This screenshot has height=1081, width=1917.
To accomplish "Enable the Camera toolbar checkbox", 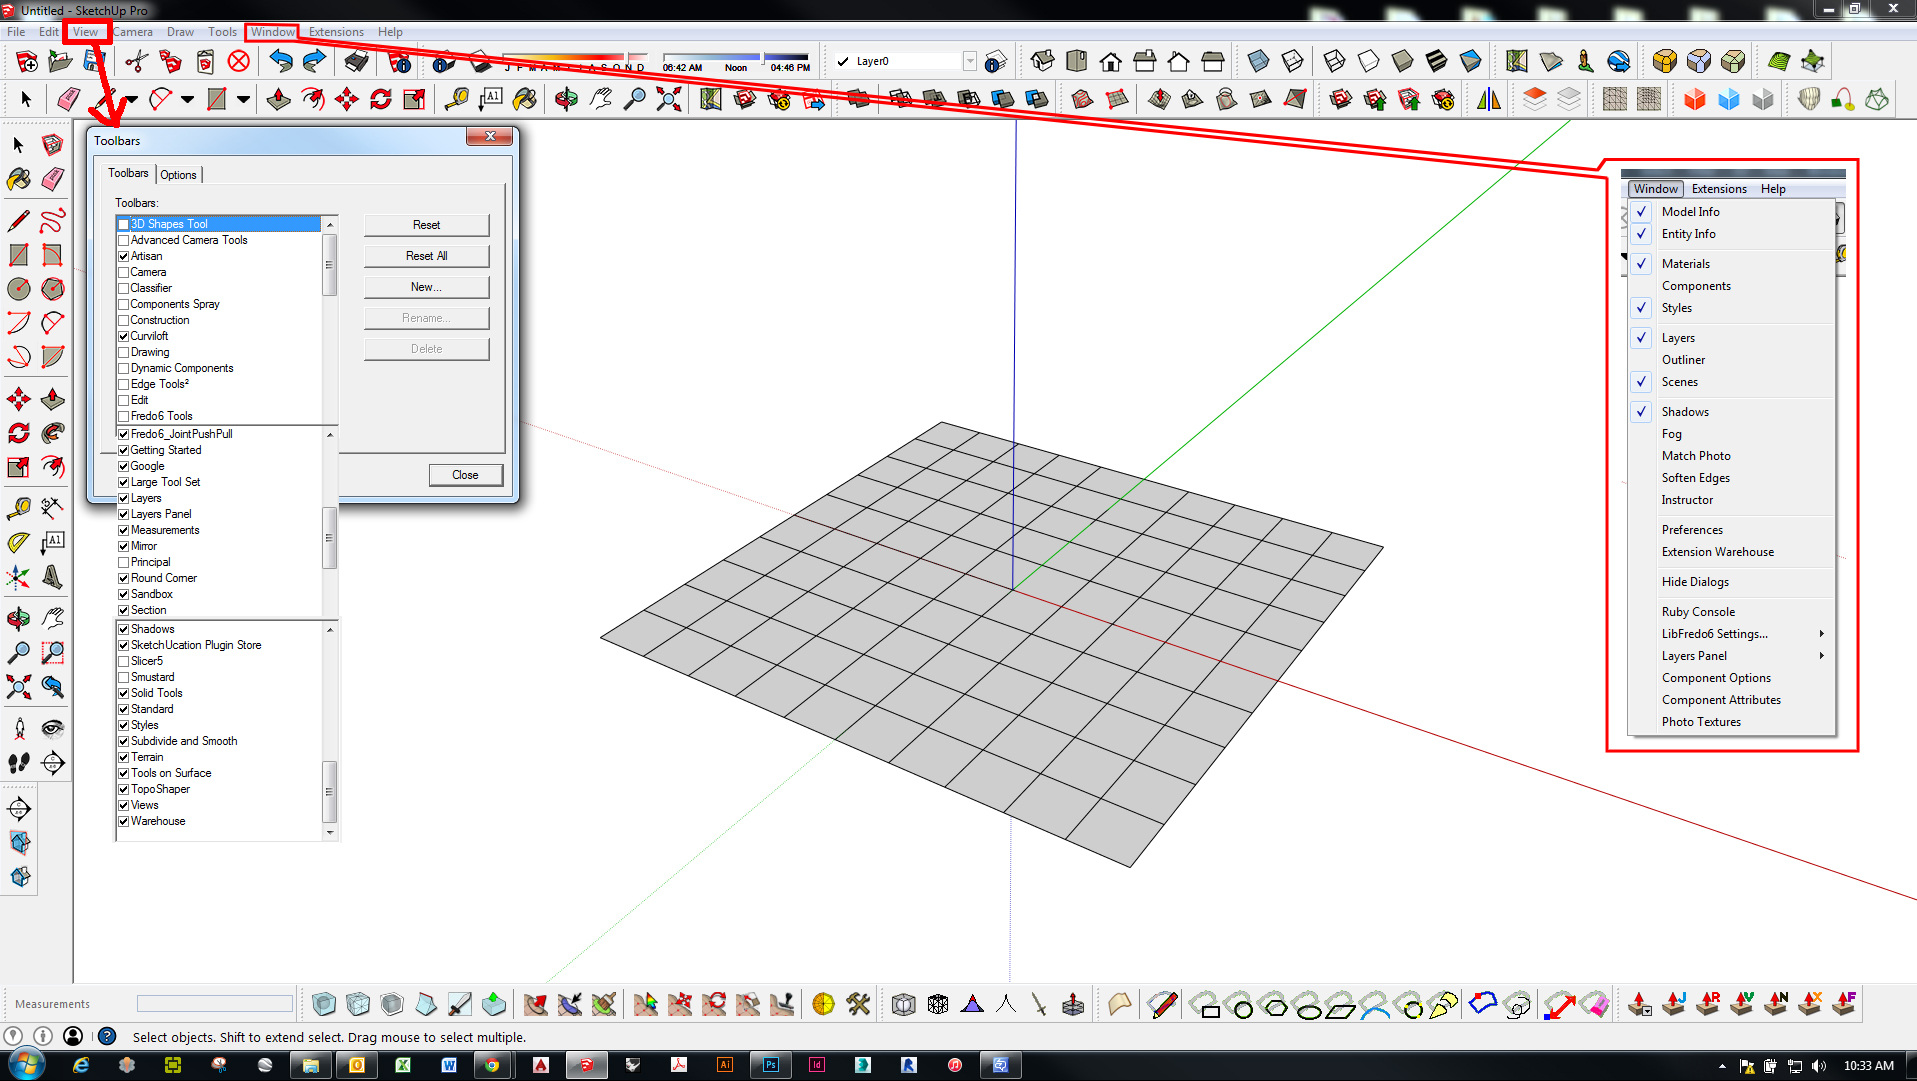I will tap(123, 272).
